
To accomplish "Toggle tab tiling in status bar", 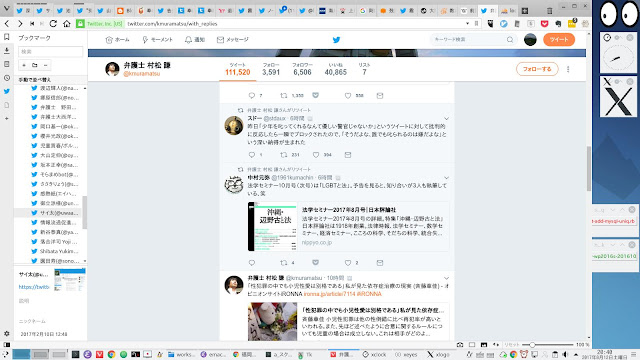I will pyautogui.click(x=472, y=345).
